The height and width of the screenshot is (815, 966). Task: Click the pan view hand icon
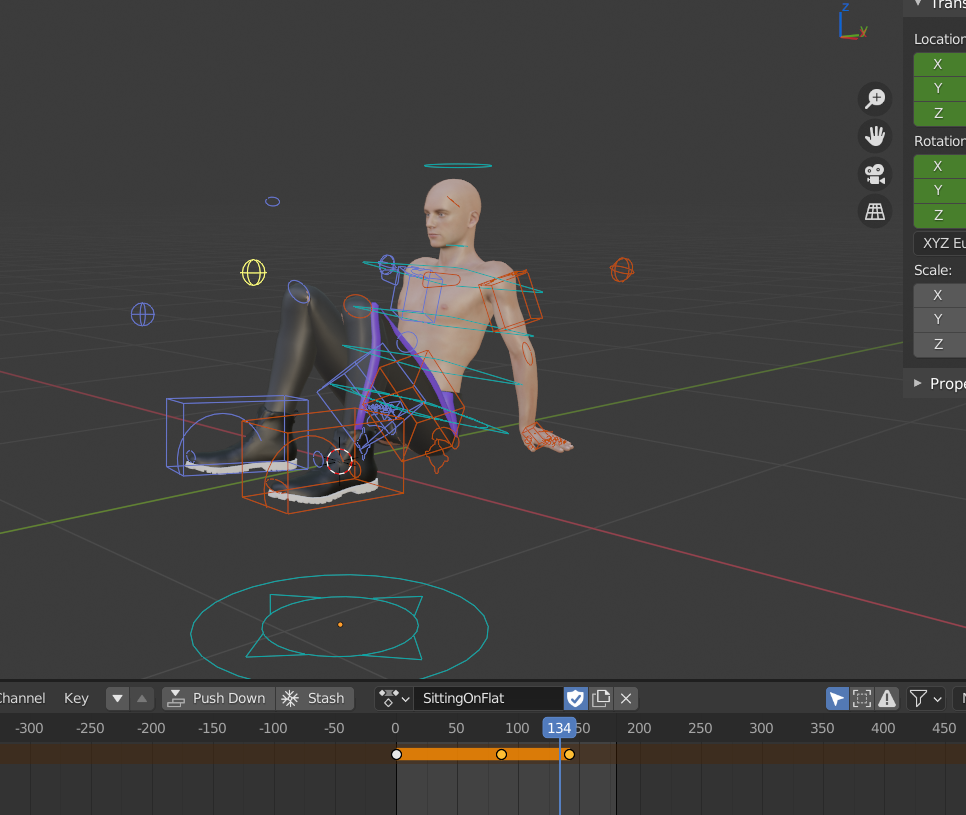(875, 135)
